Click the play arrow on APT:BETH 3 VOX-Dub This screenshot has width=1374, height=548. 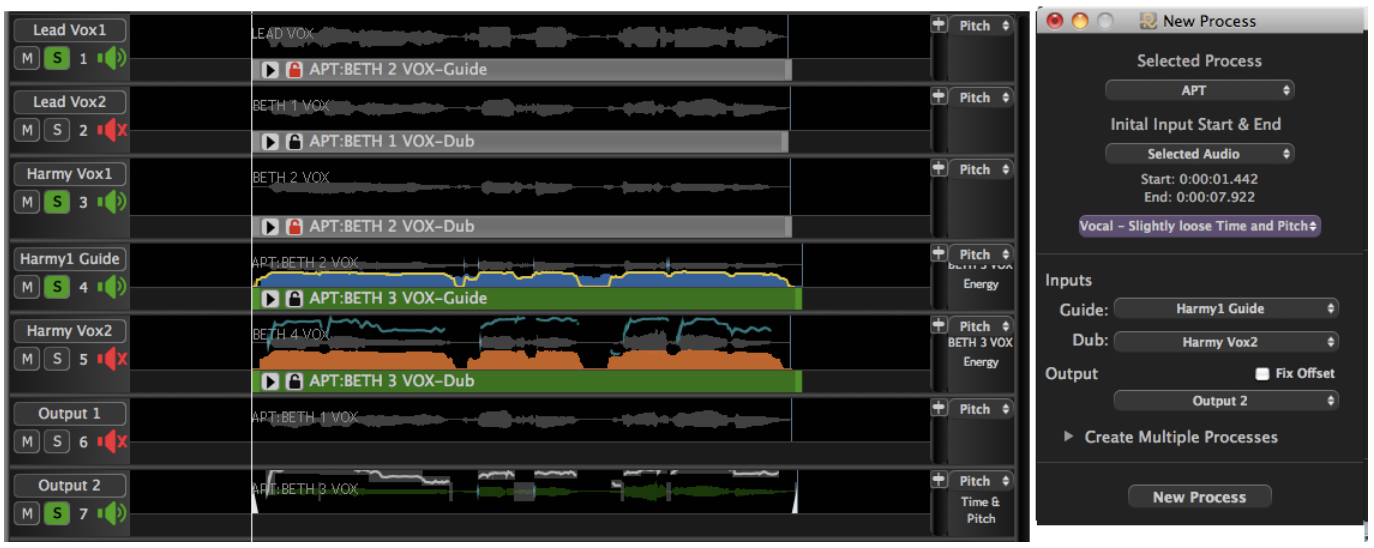pos(270,381)
